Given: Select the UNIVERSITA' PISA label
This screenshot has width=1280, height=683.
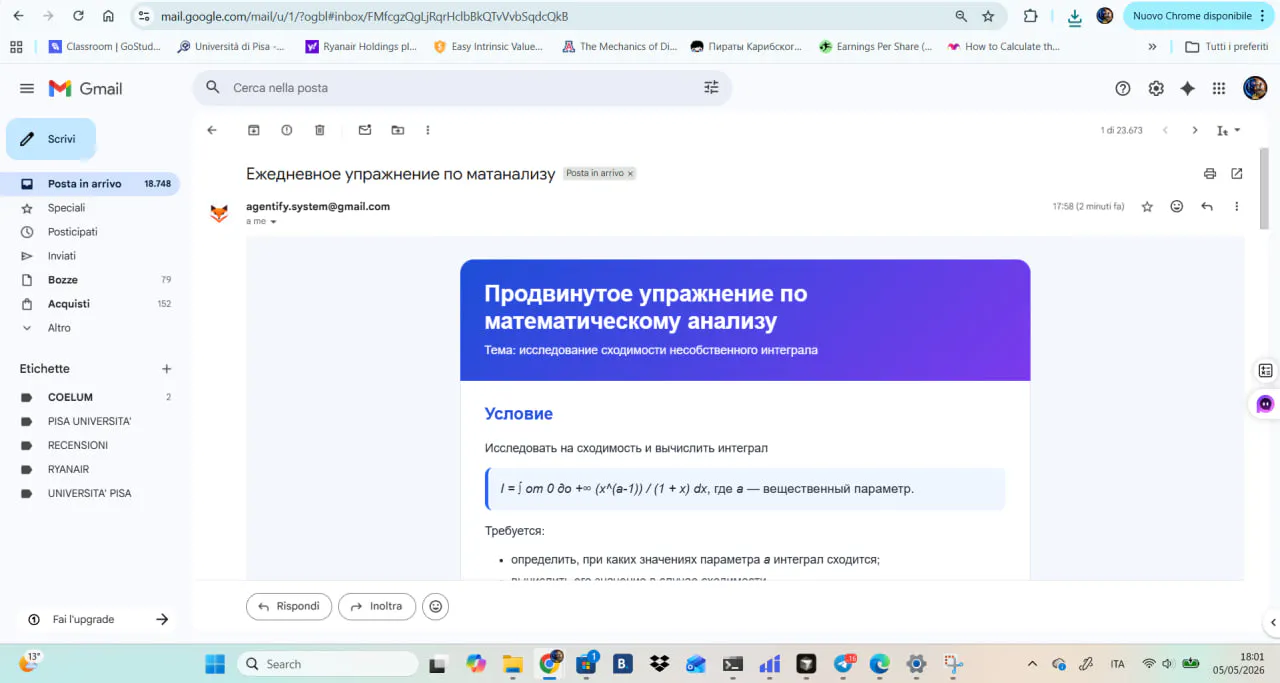Looking at the screenshot, I should (x=90, y=493).
